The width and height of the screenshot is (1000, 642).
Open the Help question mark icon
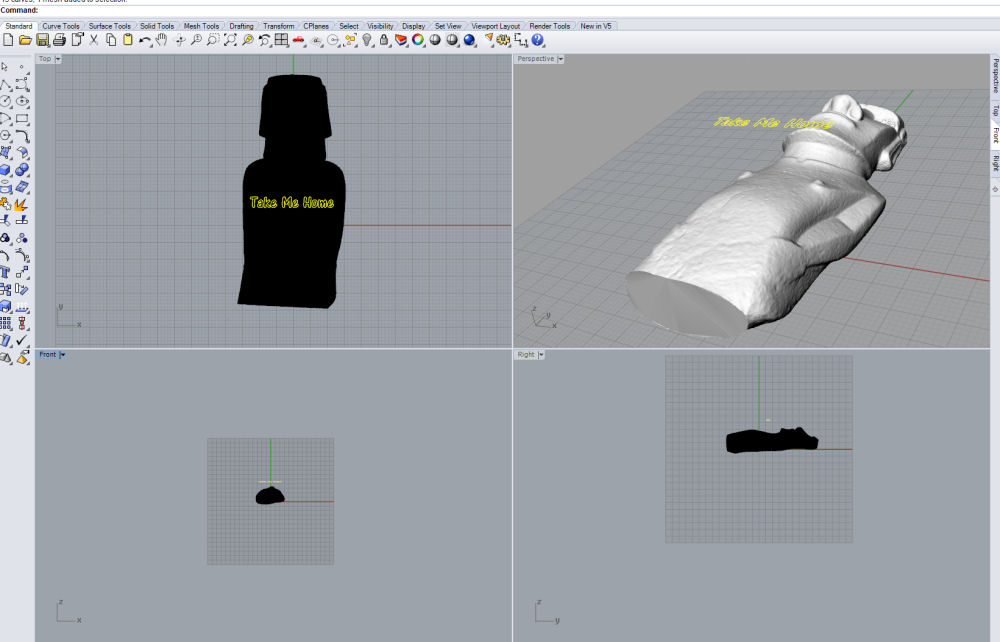[x=538, y=40]
